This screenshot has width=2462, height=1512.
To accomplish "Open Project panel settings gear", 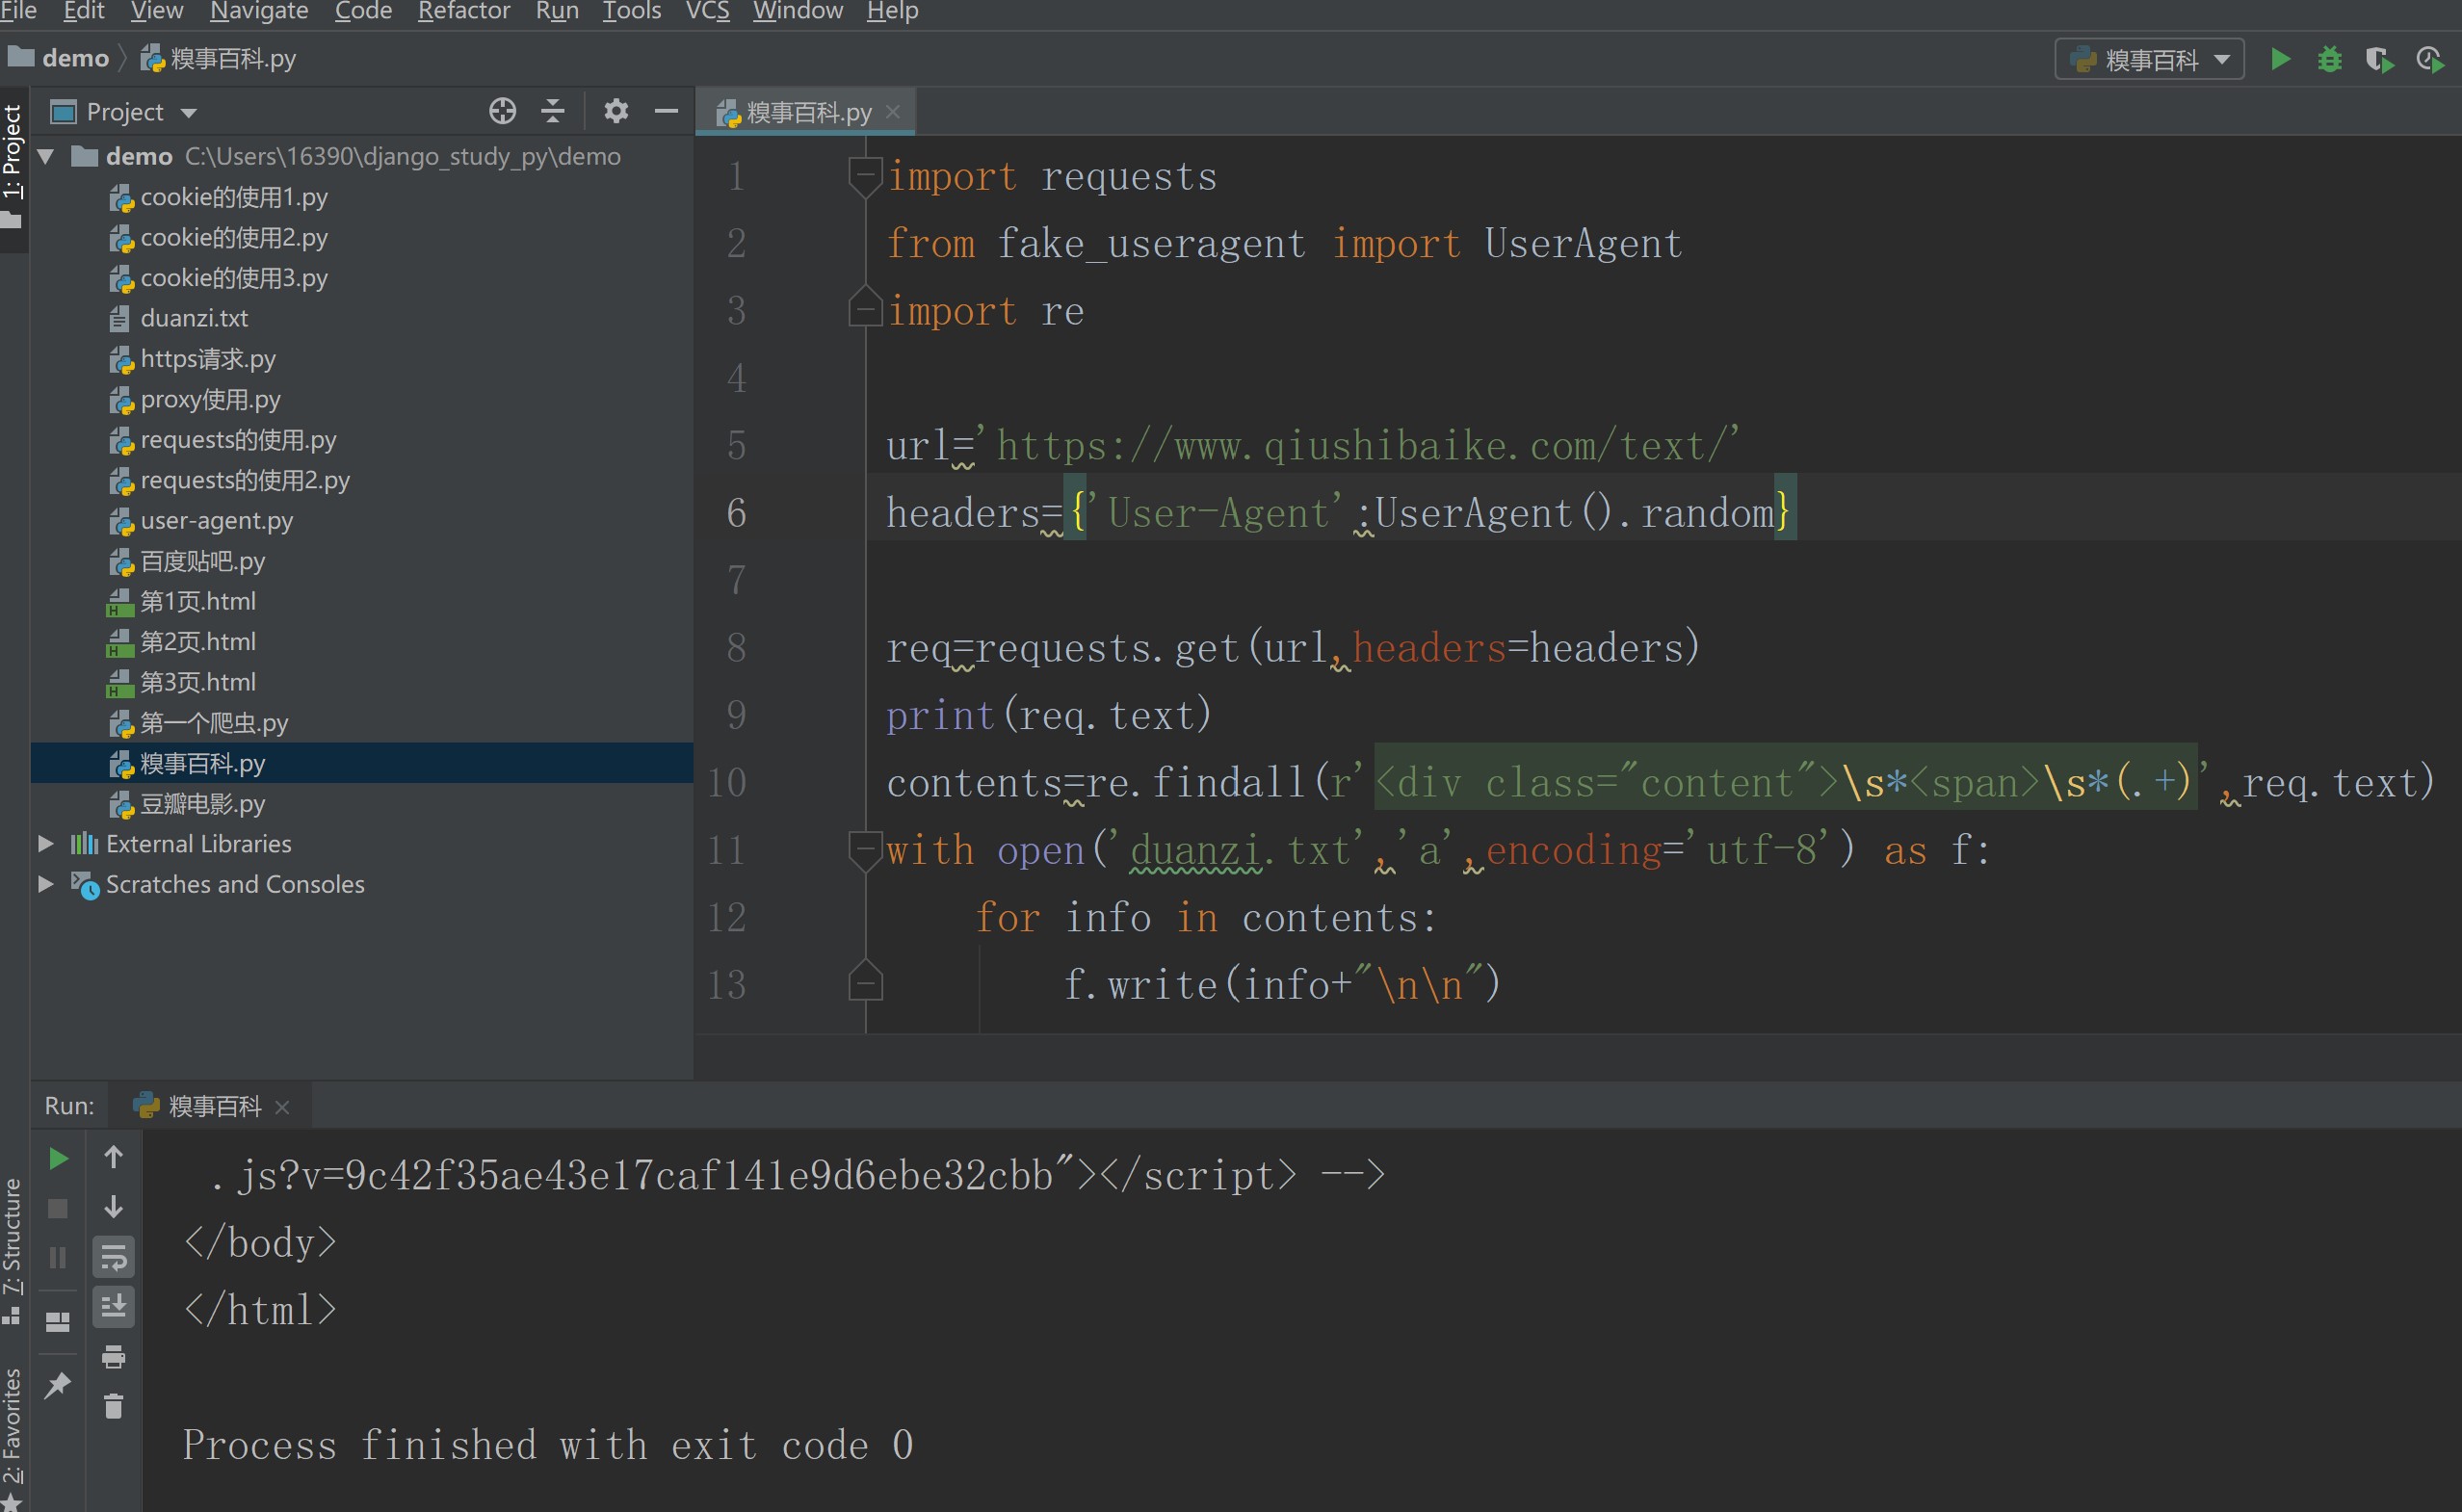I will click(x=616, y=111).
